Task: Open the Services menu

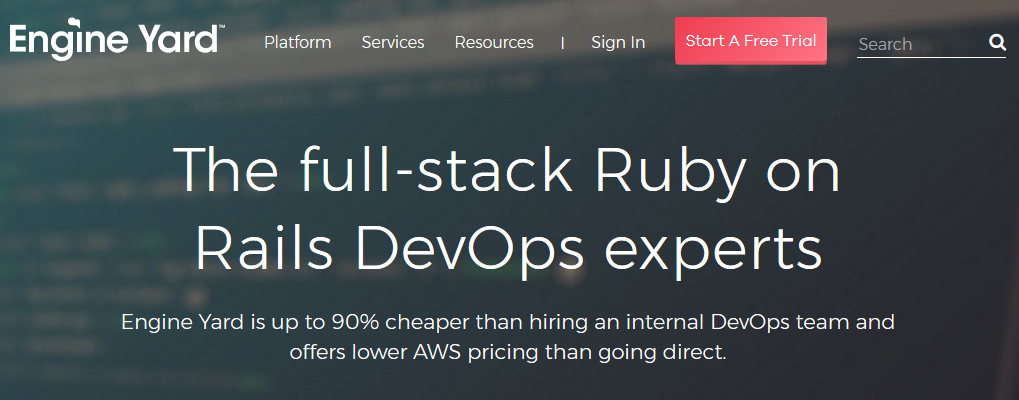Action: tap(393, 43)
